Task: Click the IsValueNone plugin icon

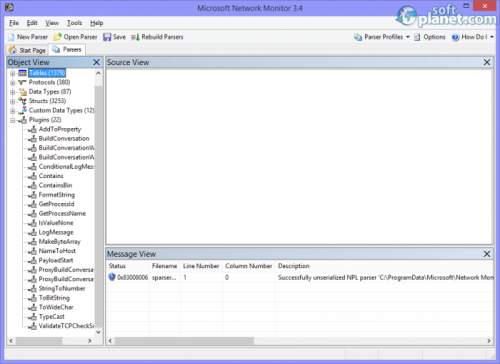Action: click(x=32, y=223)
